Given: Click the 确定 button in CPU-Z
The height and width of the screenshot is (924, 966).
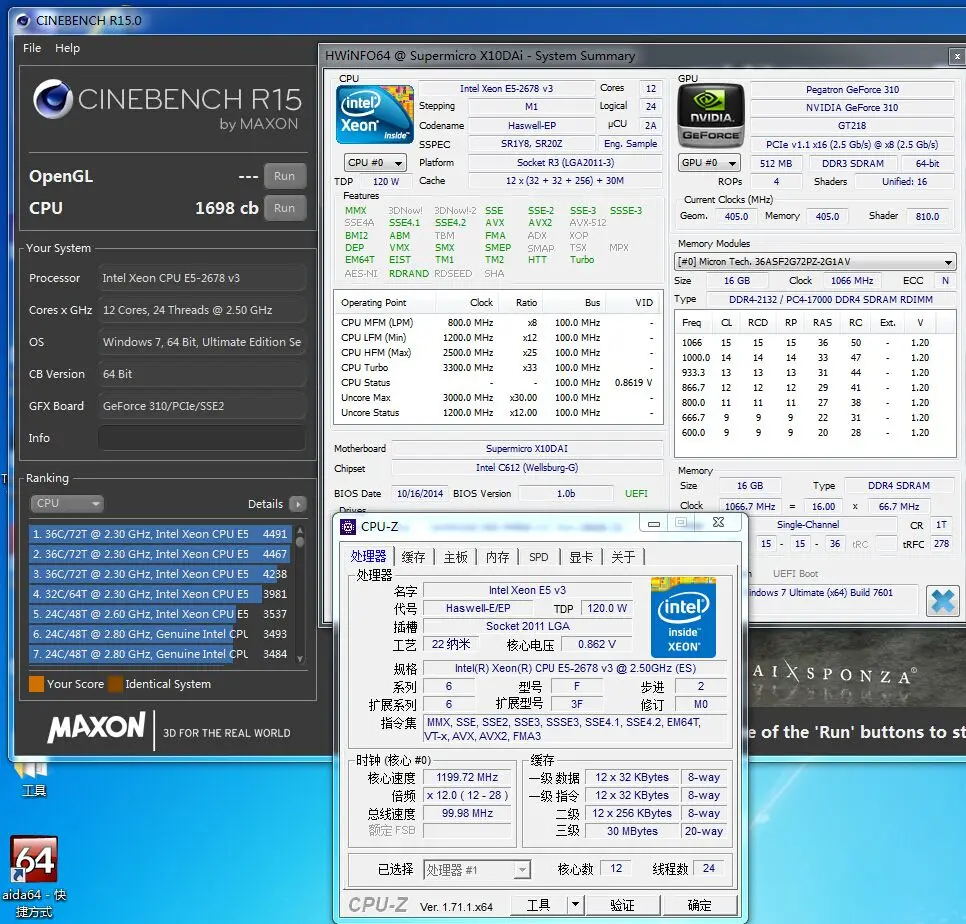Looking at the screenshot, I should click(x=699, y=905).
